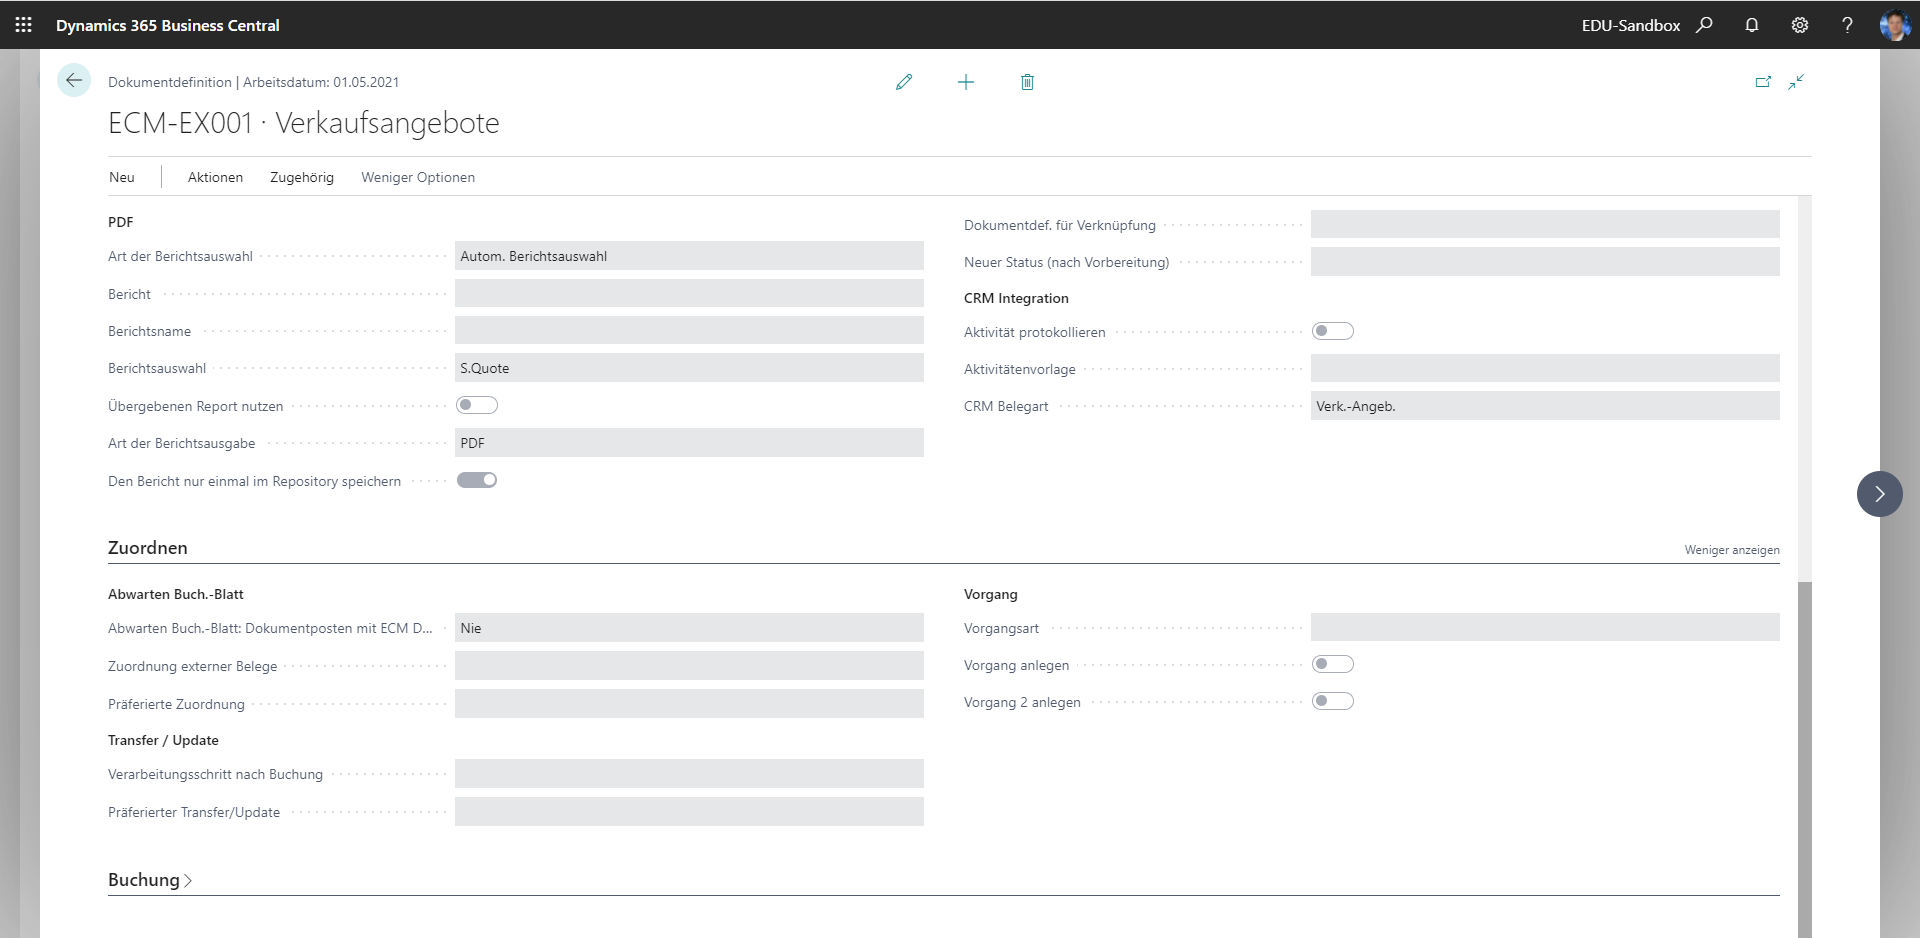Open the app launcher waffle menu
This screenshot has height=938, width=1920.
click(24, 25)
